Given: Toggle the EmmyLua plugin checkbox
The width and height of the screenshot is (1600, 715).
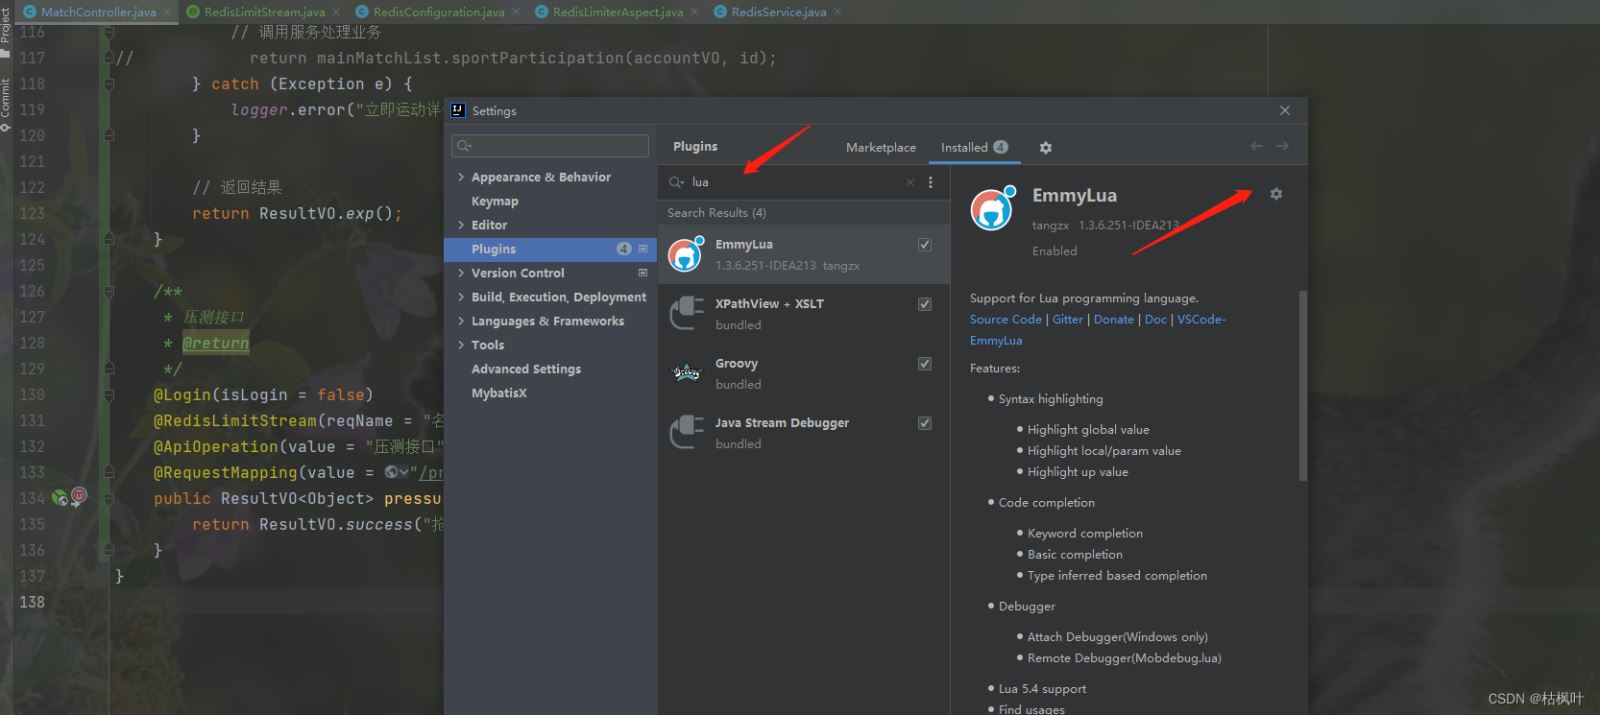Looking at the screenshot, I should [x=925, y=244].
